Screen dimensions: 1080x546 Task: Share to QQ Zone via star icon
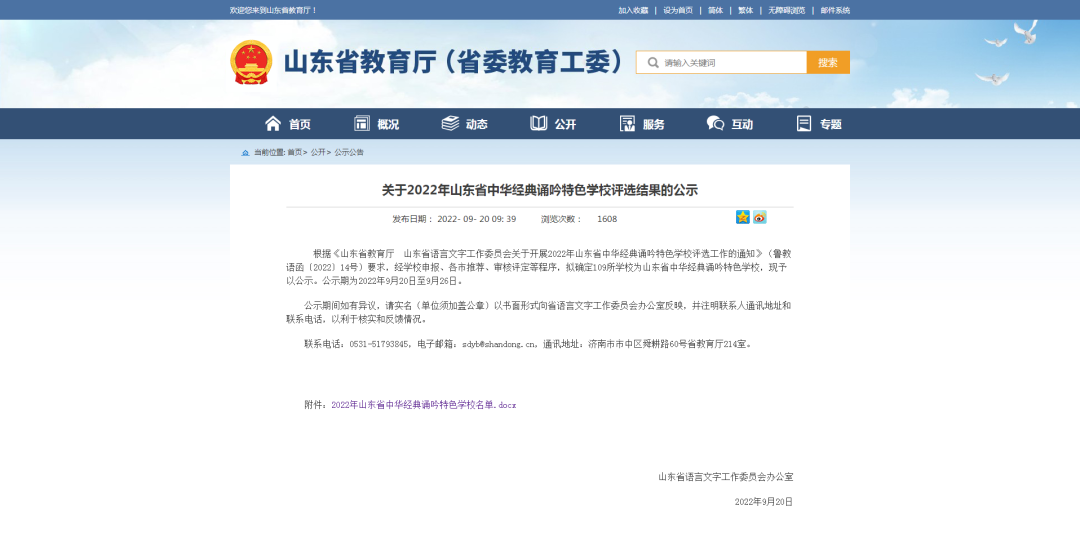coord(743,217)
